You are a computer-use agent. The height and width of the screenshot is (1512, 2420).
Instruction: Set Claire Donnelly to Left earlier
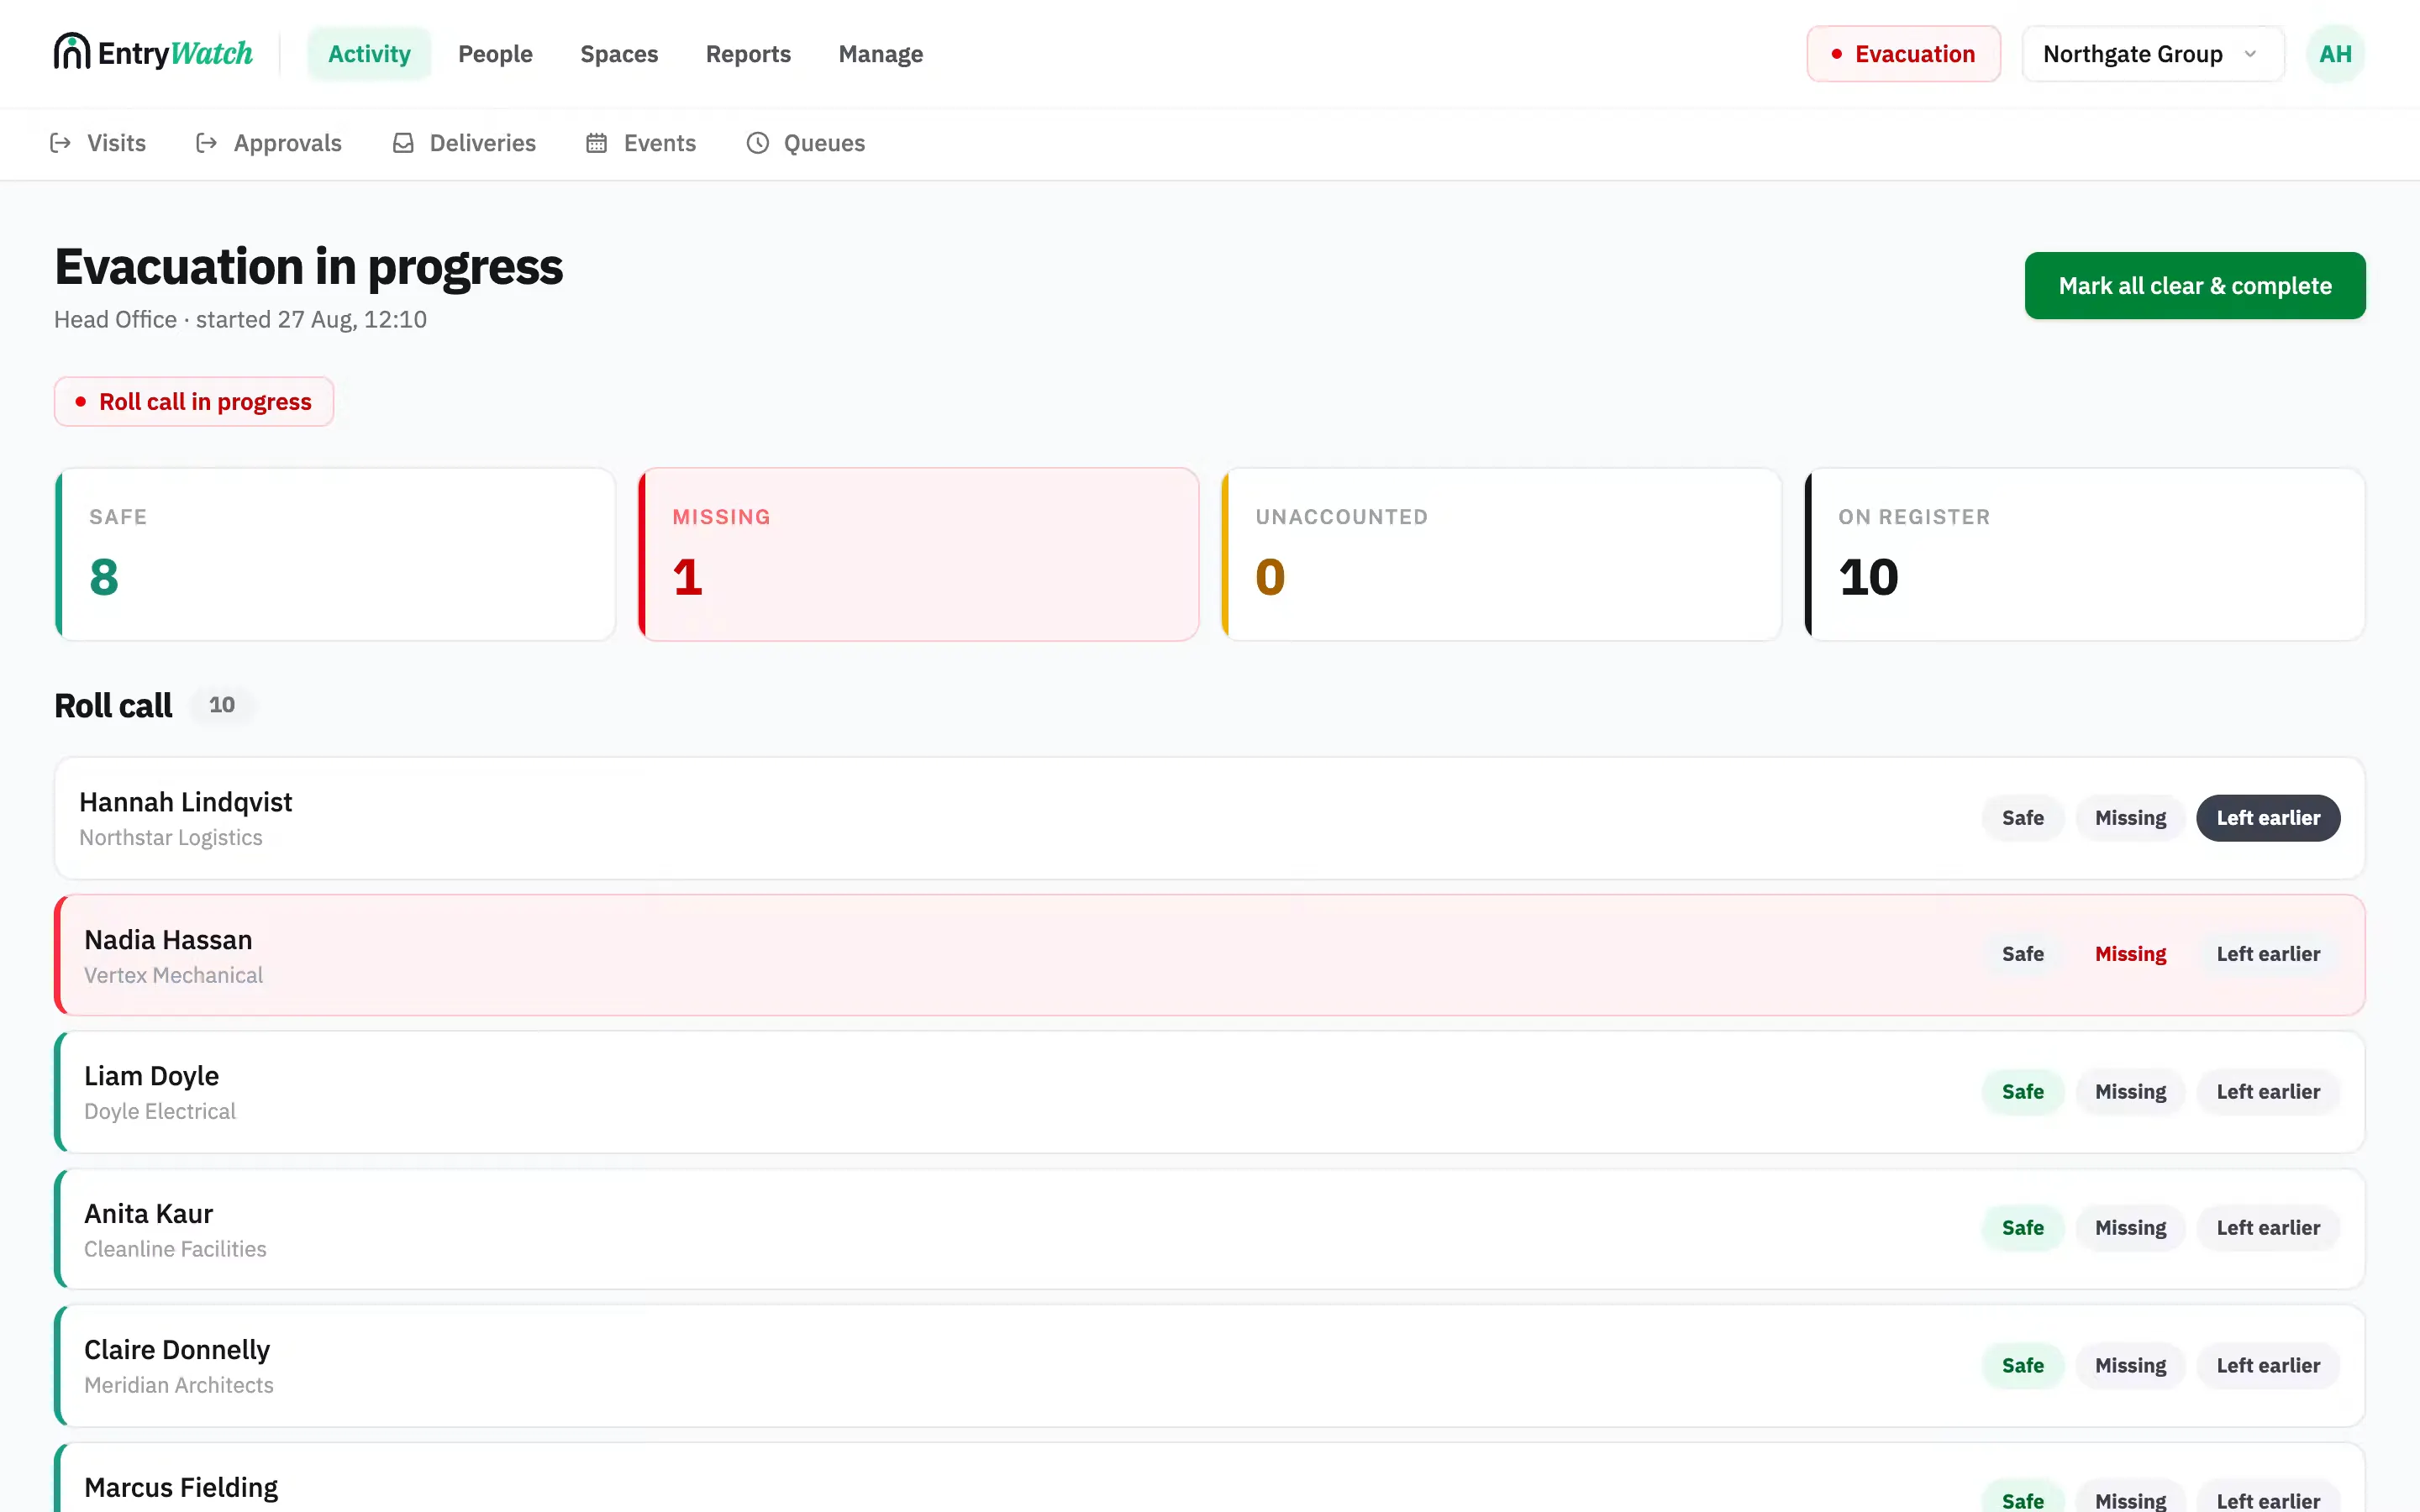click(x=2268, y=1366)
